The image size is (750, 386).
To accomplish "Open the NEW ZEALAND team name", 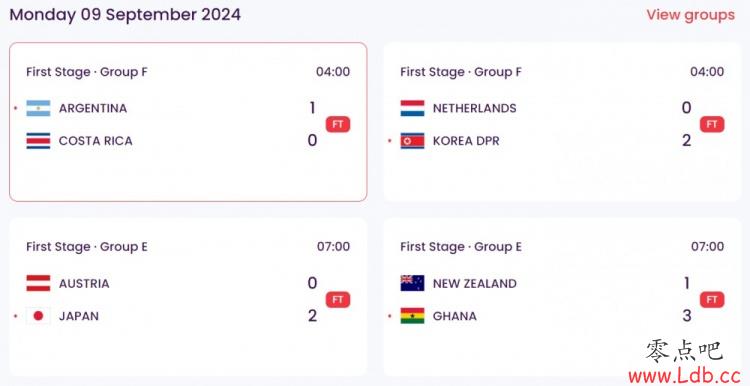I will pos(474,284).
